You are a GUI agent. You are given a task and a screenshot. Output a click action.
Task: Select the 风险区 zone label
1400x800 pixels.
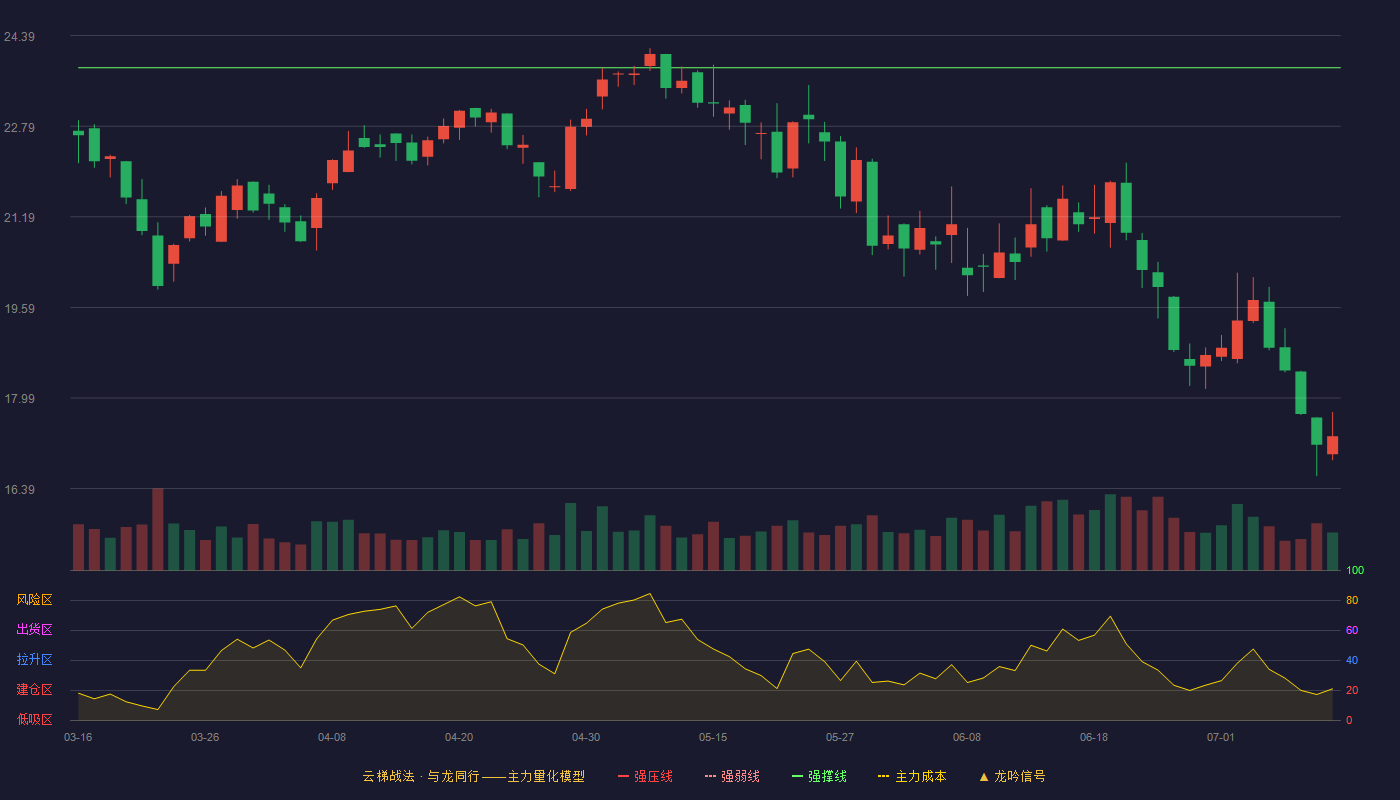pos(34,600)
